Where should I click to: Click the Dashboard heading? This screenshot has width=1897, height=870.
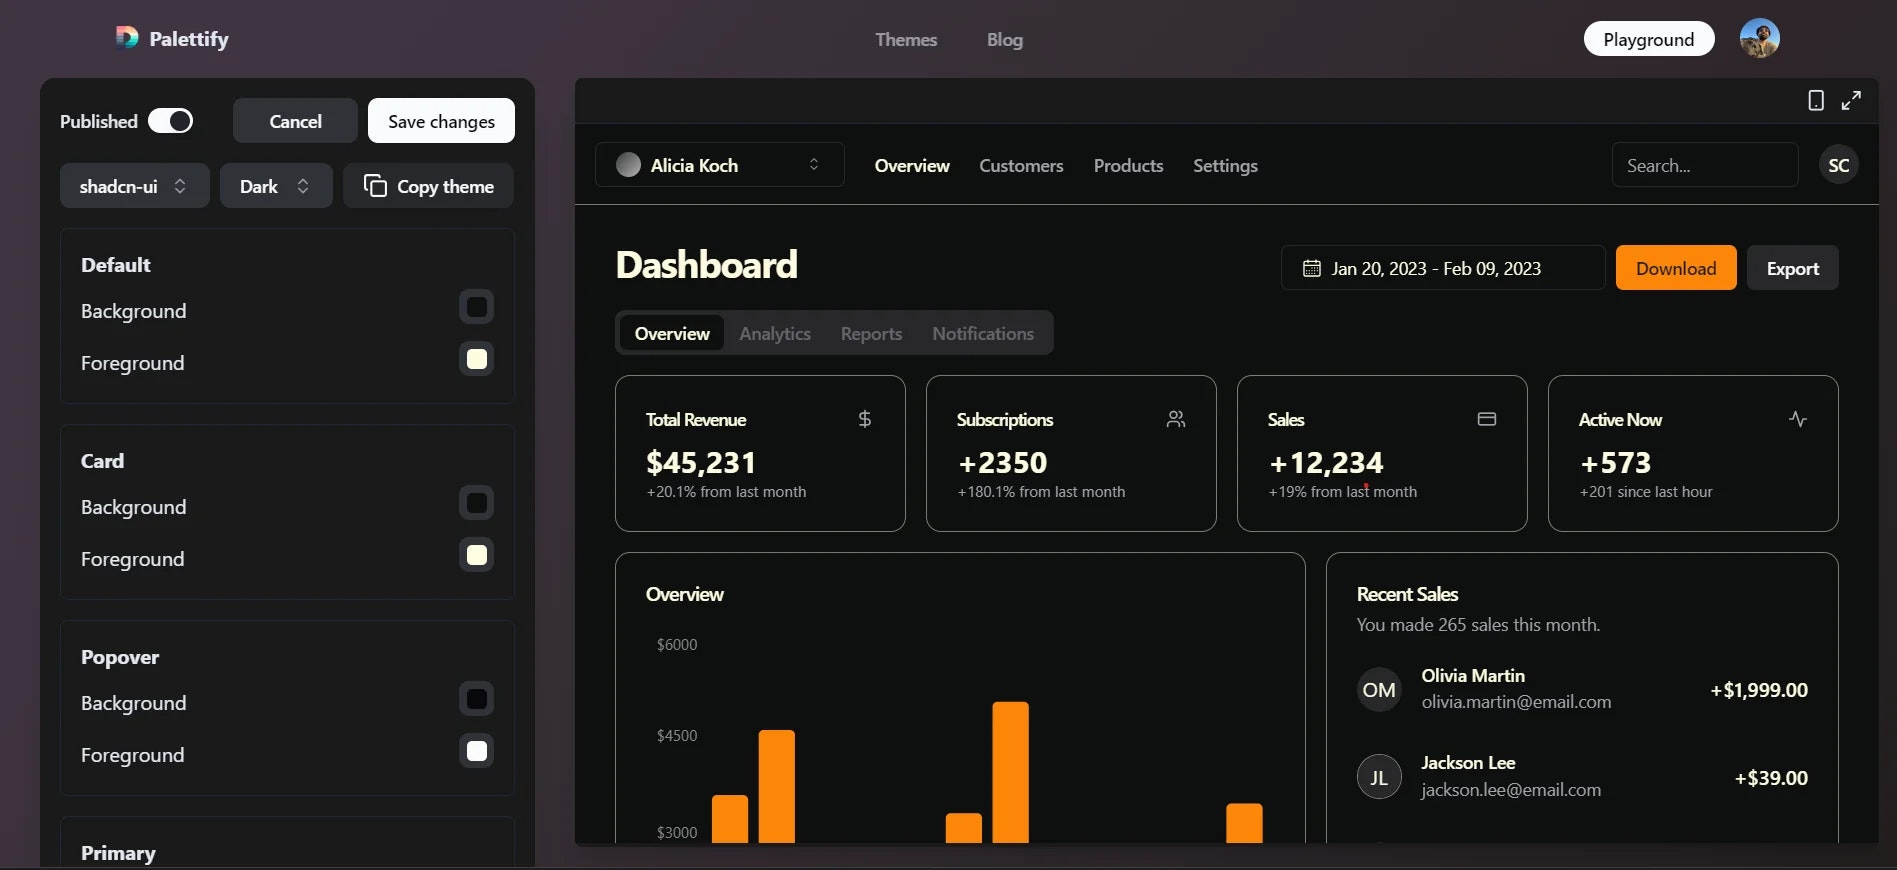pyautogui.click(x=707, y=265)
